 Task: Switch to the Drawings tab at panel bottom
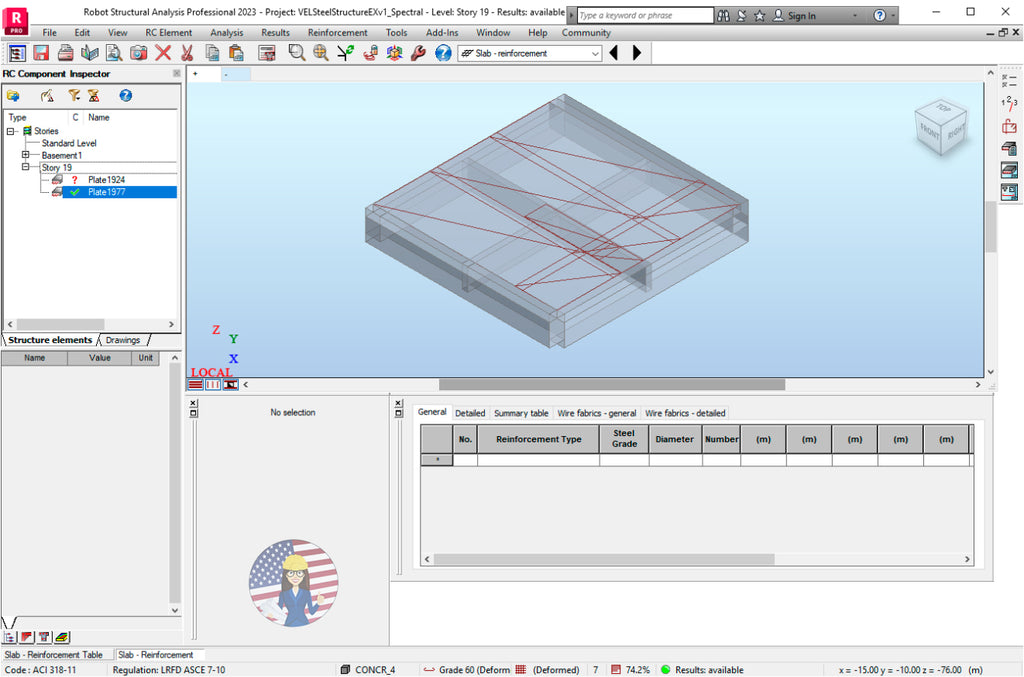click(123, 340)
